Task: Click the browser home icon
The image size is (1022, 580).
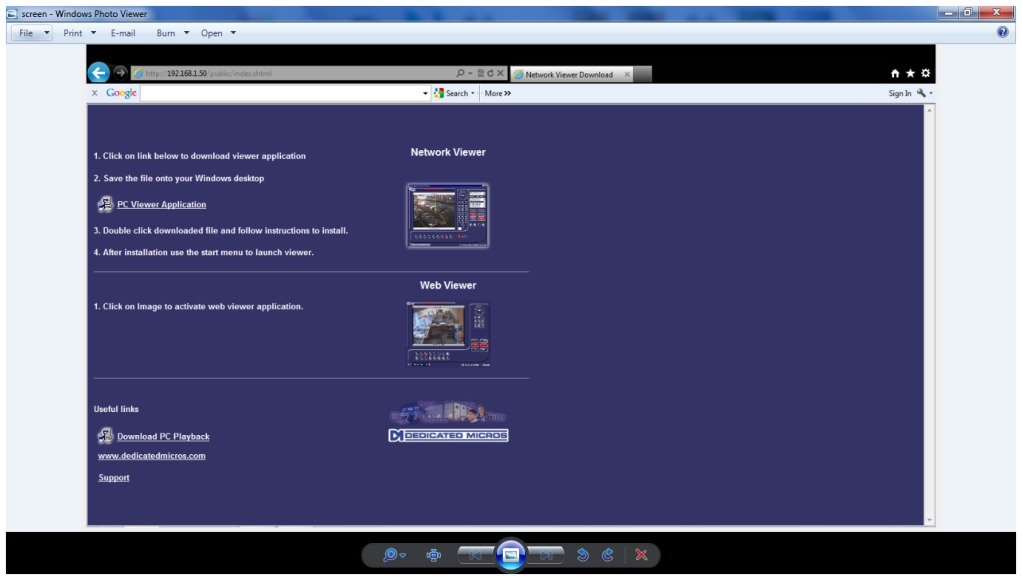Action: [x=895, y=74]
